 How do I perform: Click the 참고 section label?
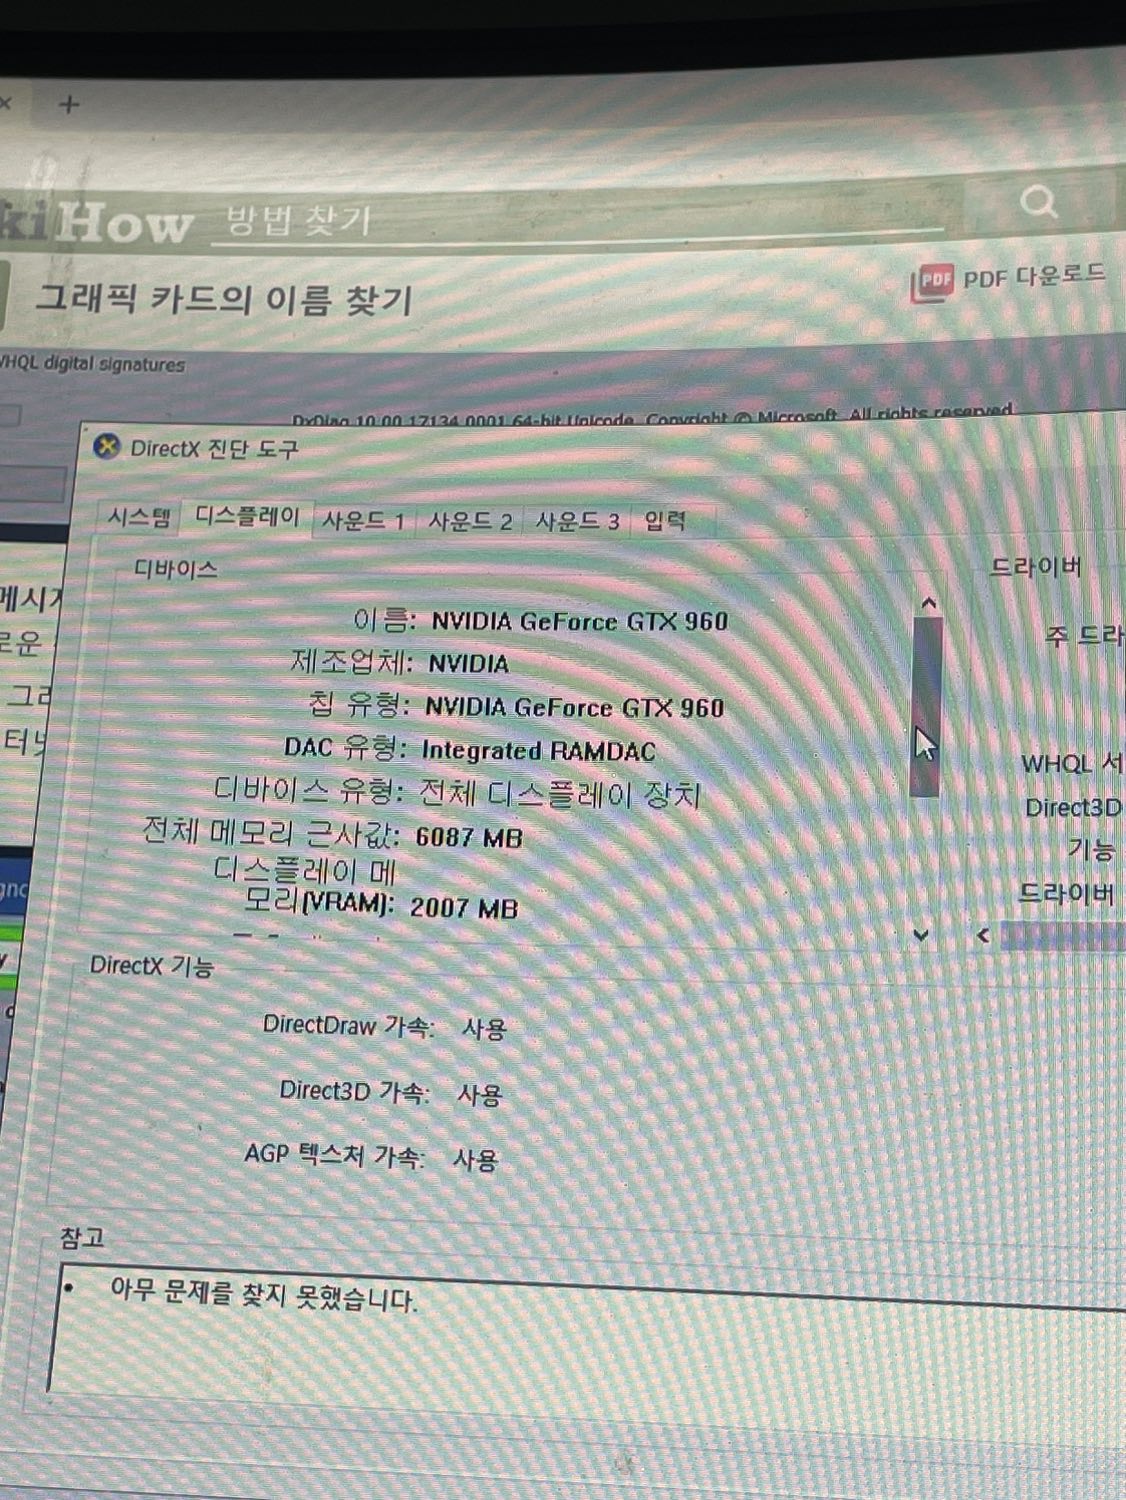(x=82, y=1238)
